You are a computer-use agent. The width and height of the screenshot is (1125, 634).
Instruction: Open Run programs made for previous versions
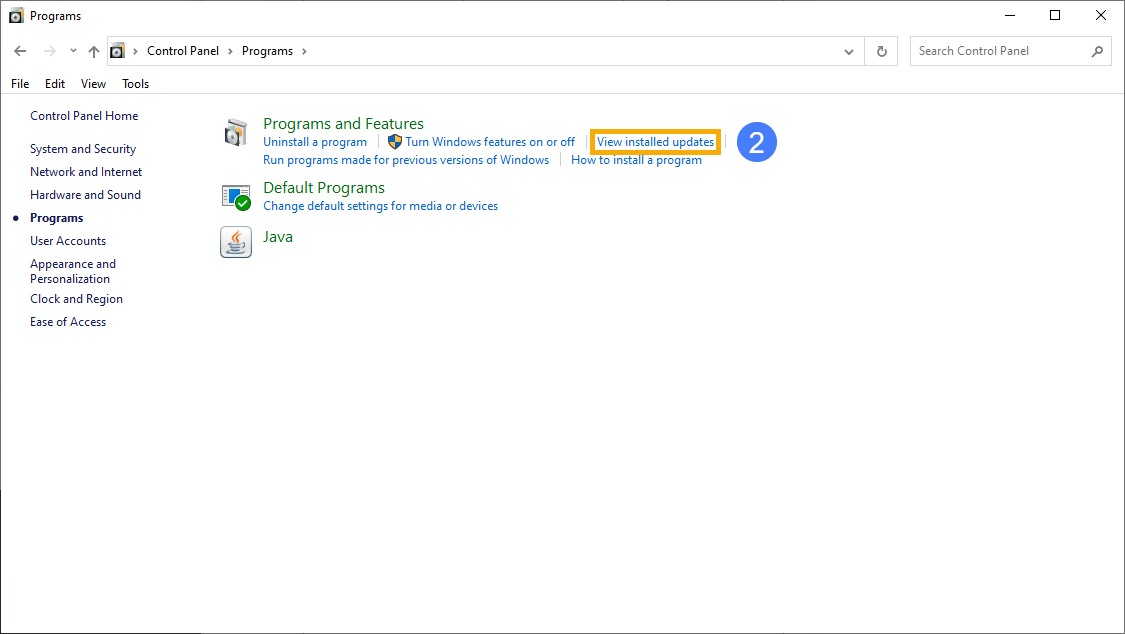coord(406,160)
